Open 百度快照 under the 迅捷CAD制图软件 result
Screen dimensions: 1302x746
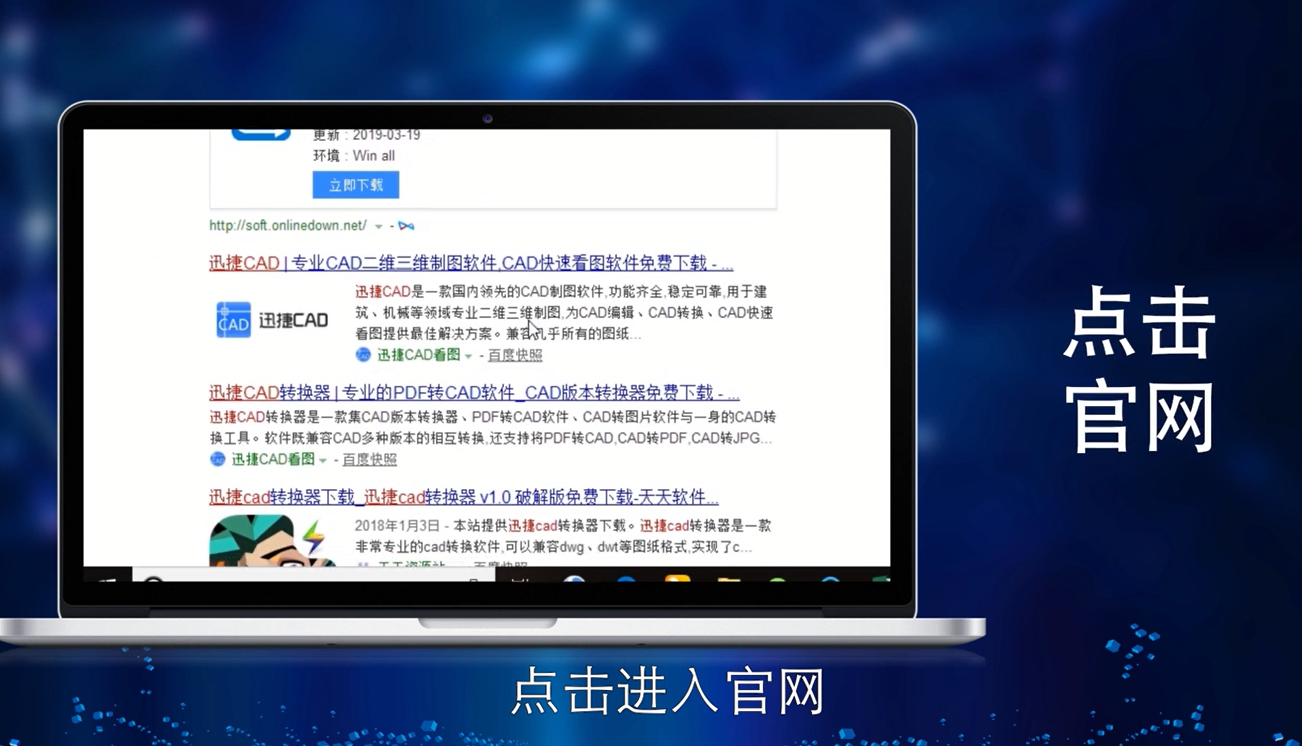515,355
